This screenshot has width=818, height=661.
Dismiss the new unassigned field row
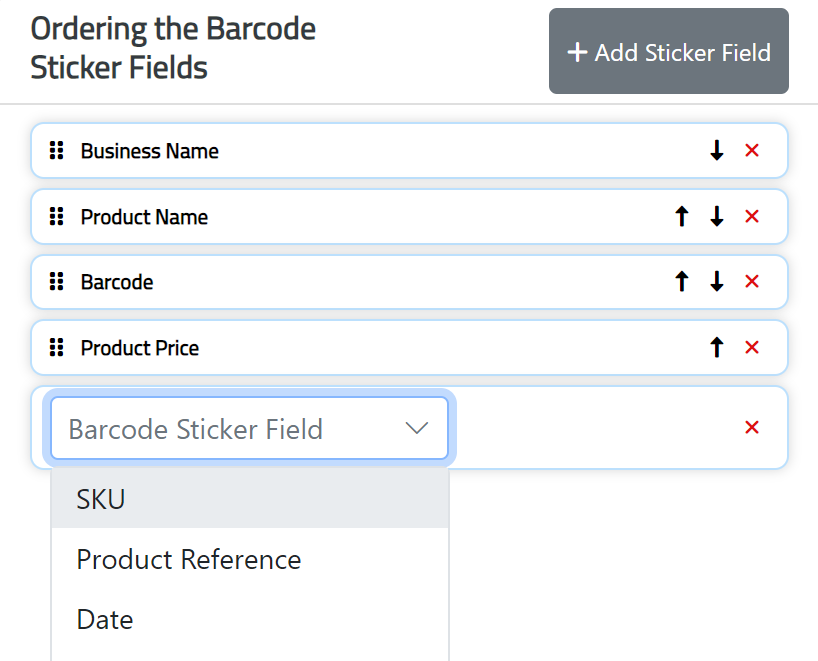tap(751, 427)
